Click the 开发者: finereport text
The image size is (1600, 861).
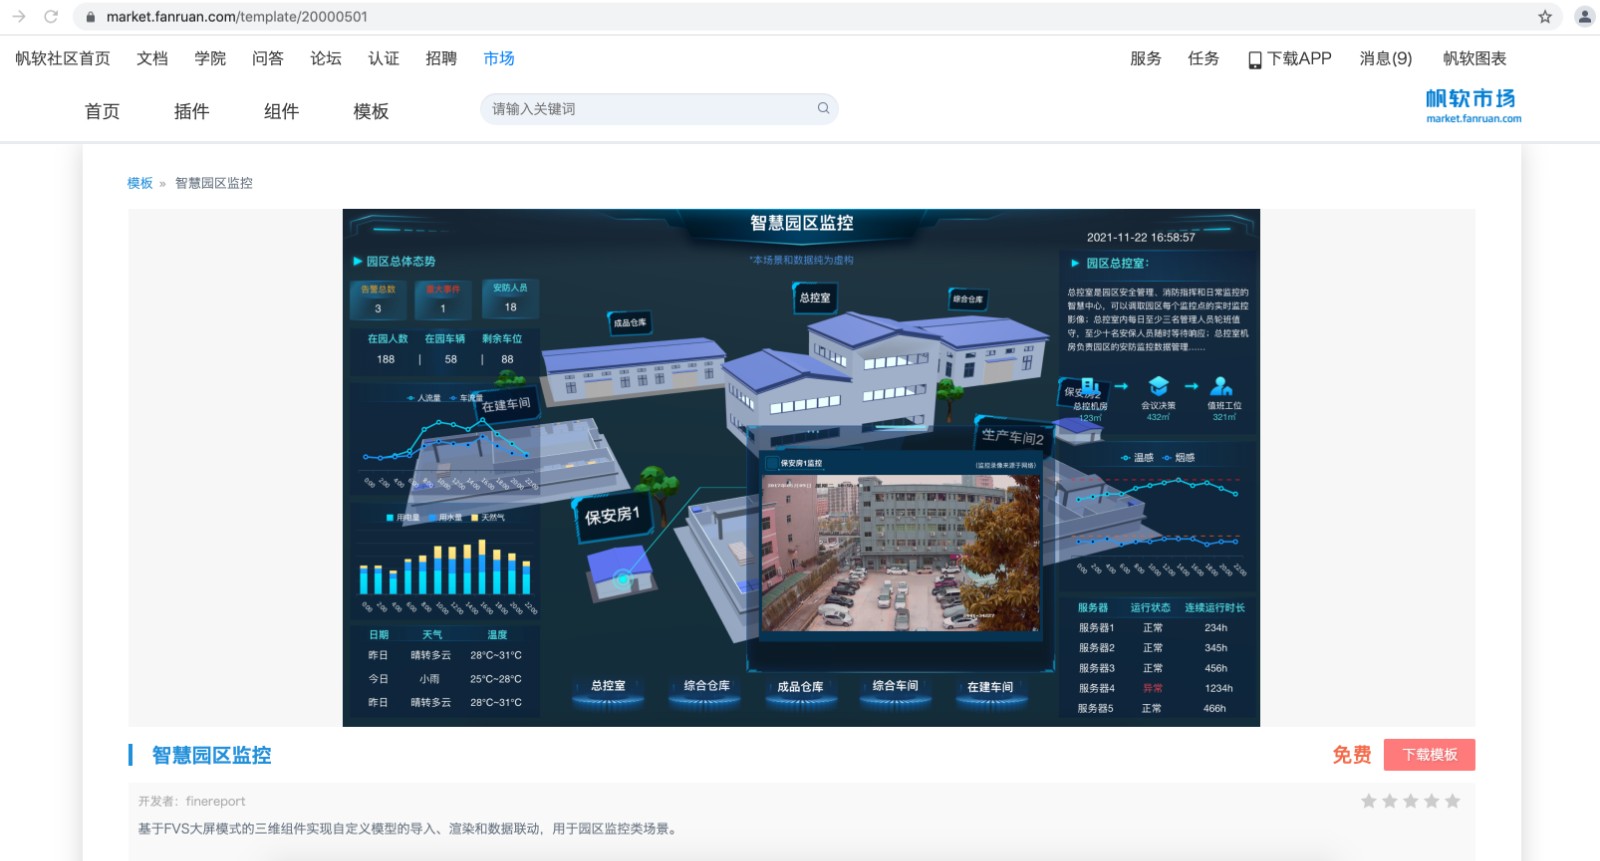(x=192, y=801)
